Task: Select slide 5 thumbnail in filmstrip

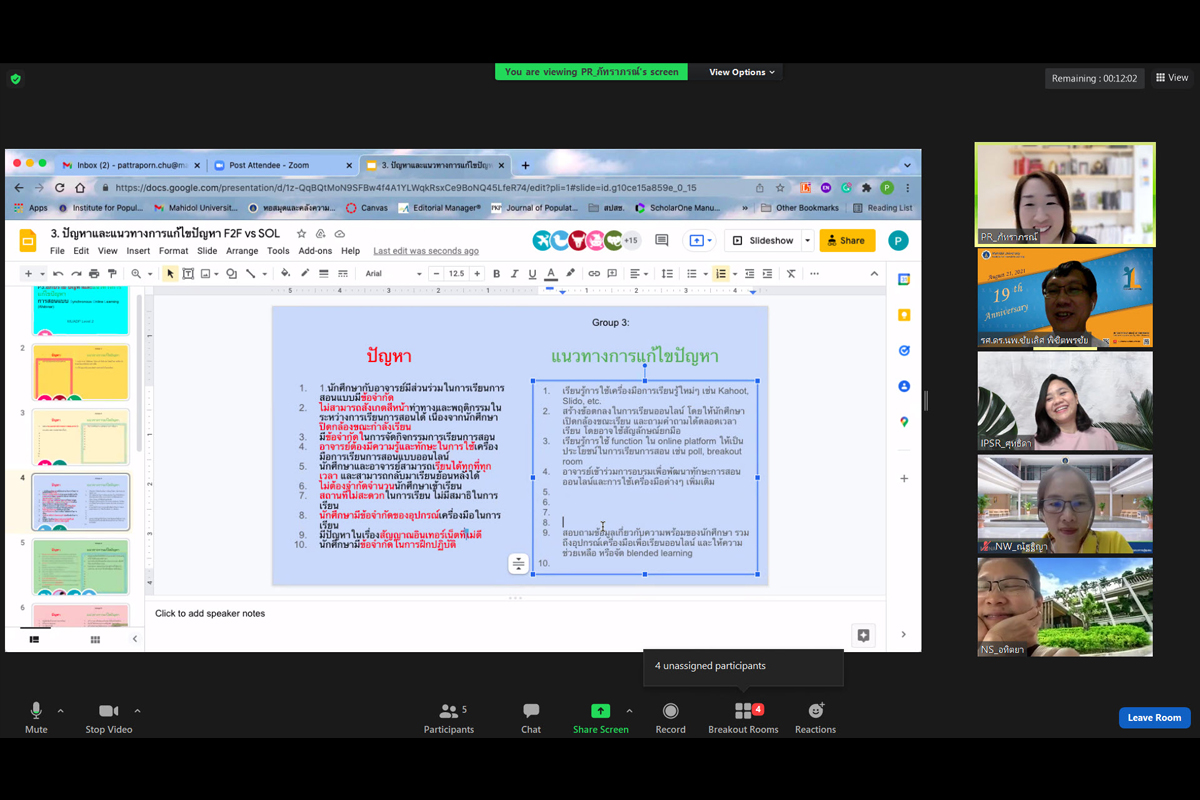Action: pos(80,567)
